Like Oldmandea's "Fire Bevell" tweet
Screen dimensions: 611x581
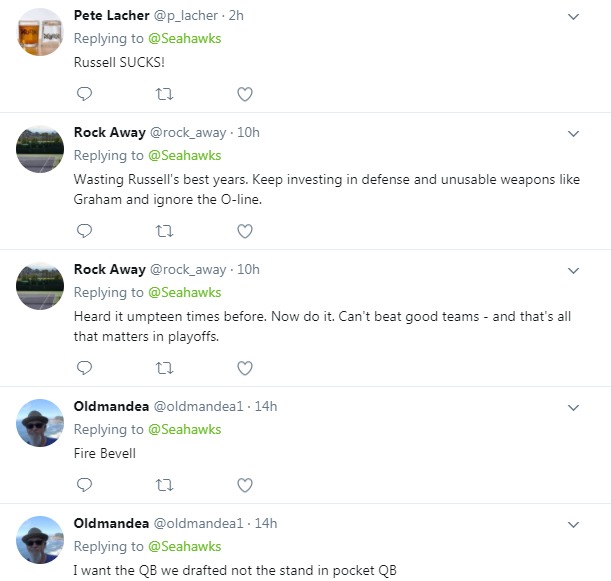(245, 485)
